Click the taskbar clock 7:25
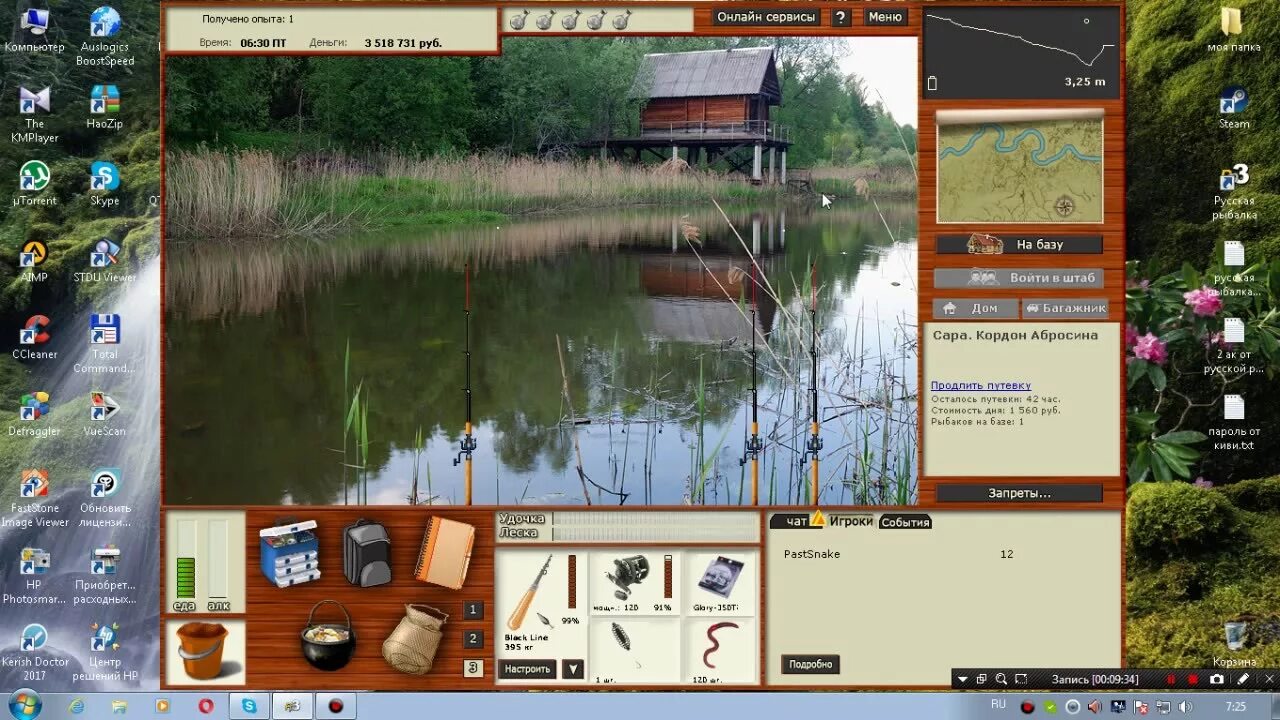Image resolution: width=1280 pixels, height=720 pixels. tap(1237, 706)
